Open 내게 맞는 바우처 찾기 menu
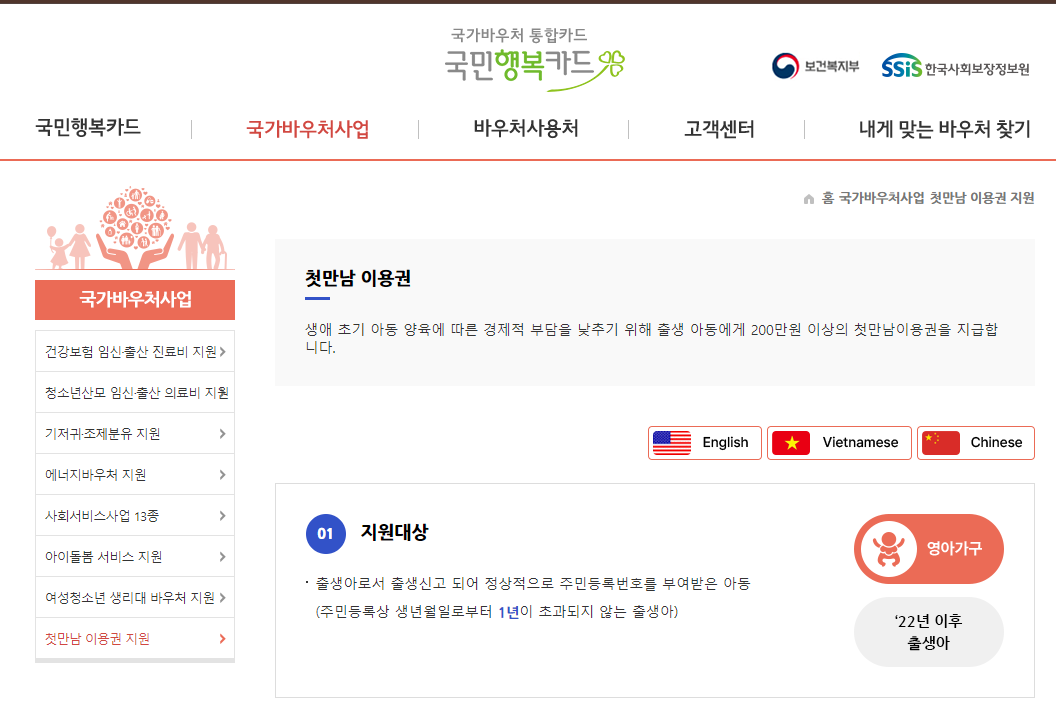Image resolution: width=1056 pixels, height=711 pixels. tap(944, 129)
